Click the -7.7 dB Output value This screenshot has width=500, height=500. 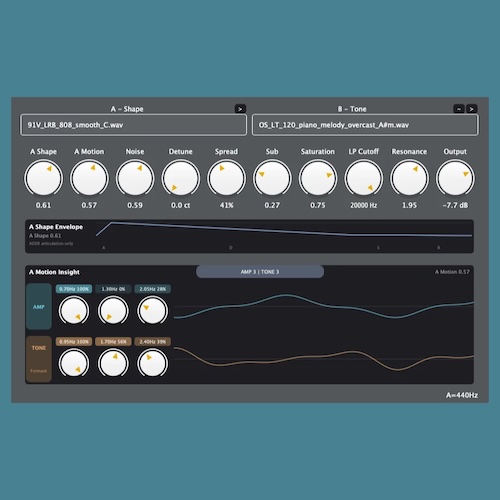coord(455,205)
